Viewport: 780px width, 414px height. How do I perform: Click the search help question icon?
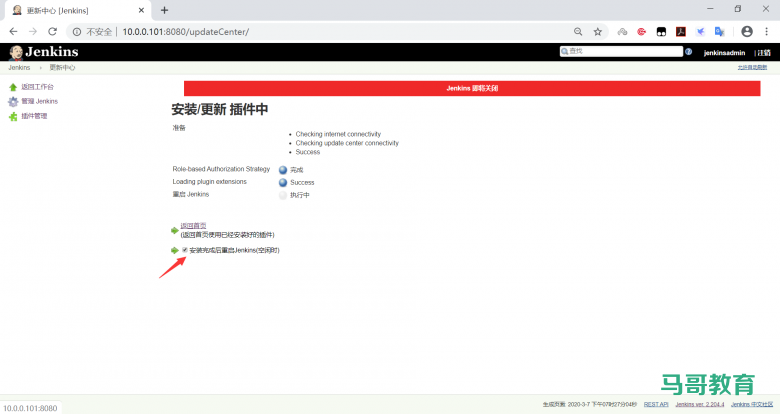coord(688,51)
